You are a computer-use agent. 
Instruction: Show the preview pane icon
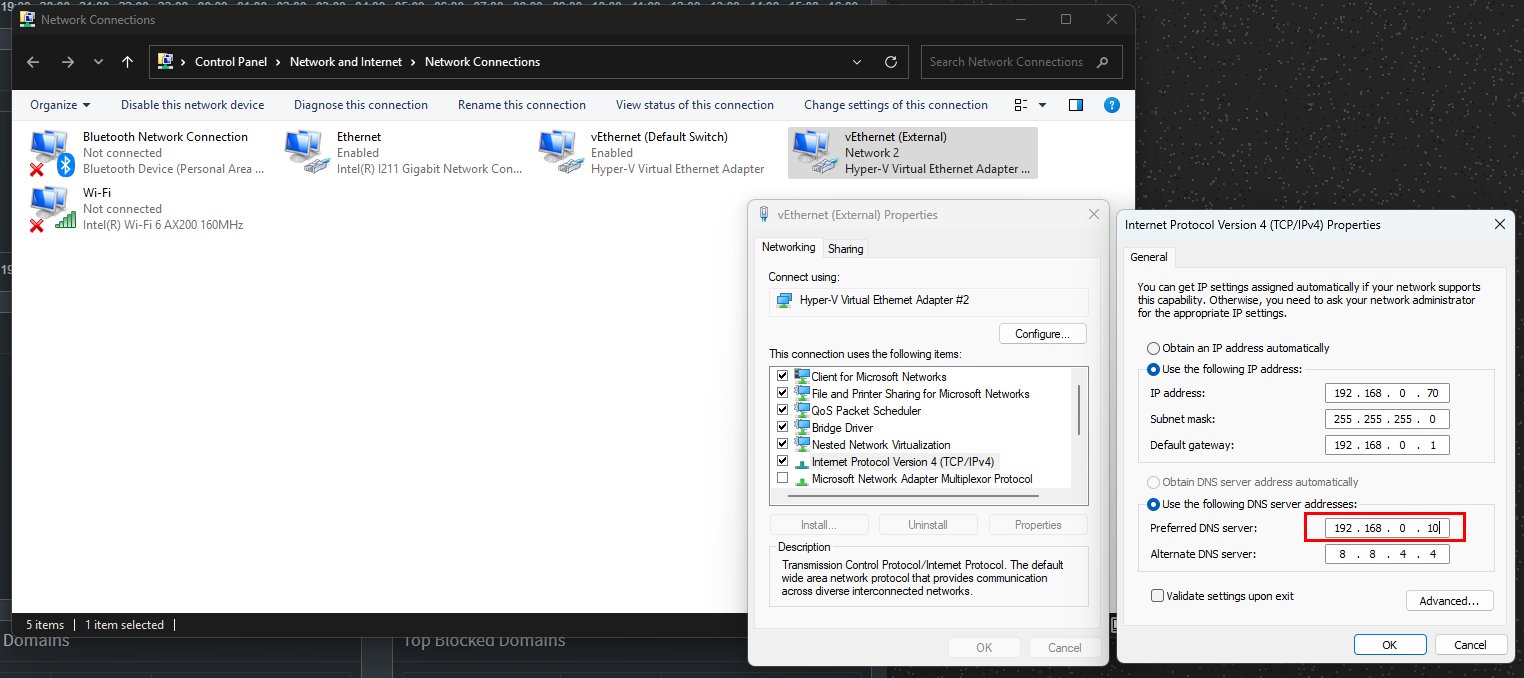1076,105
